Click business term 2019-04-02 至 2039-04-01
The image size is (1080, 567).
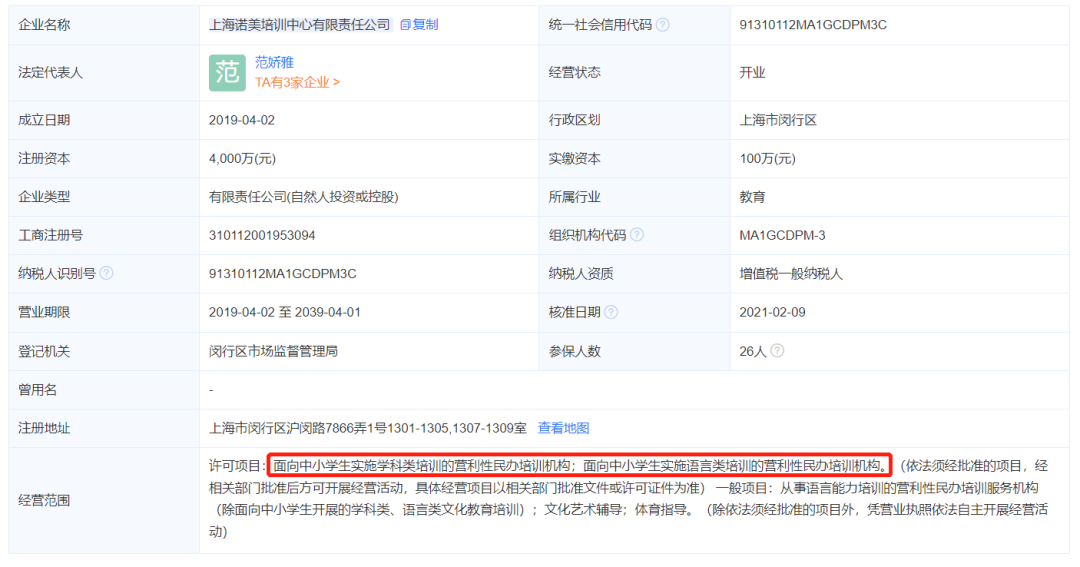(284, 313)
